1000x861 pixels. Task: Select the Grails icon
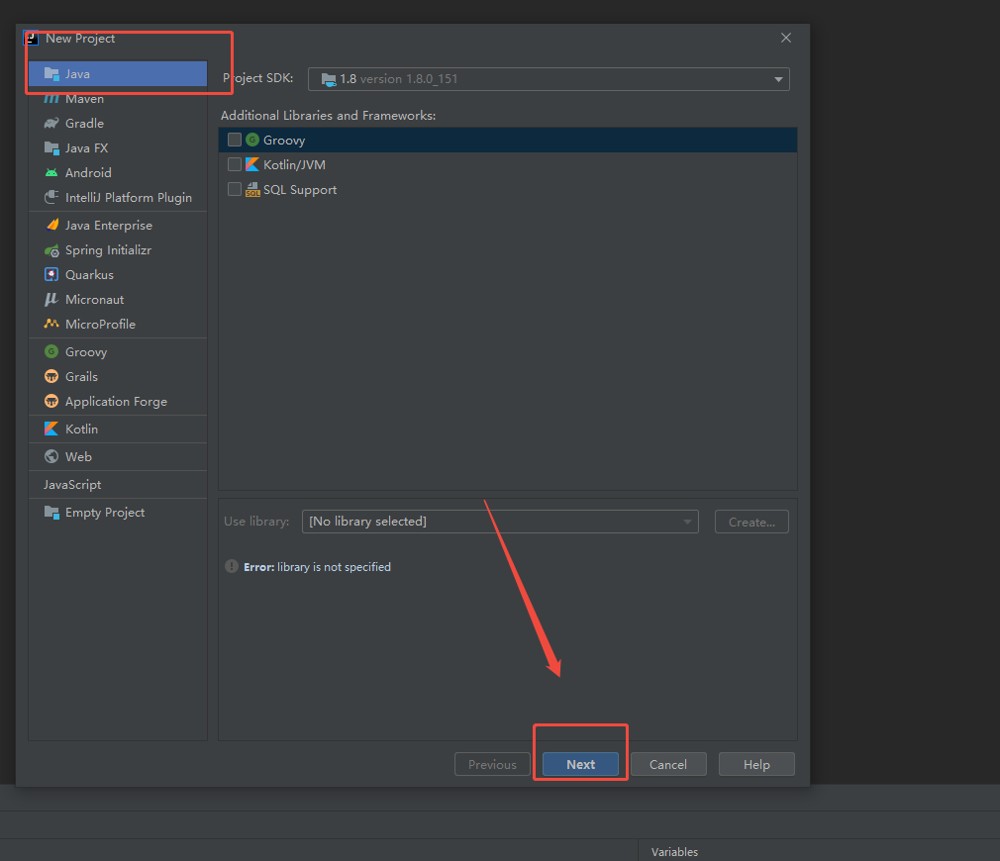click(52, 376)
